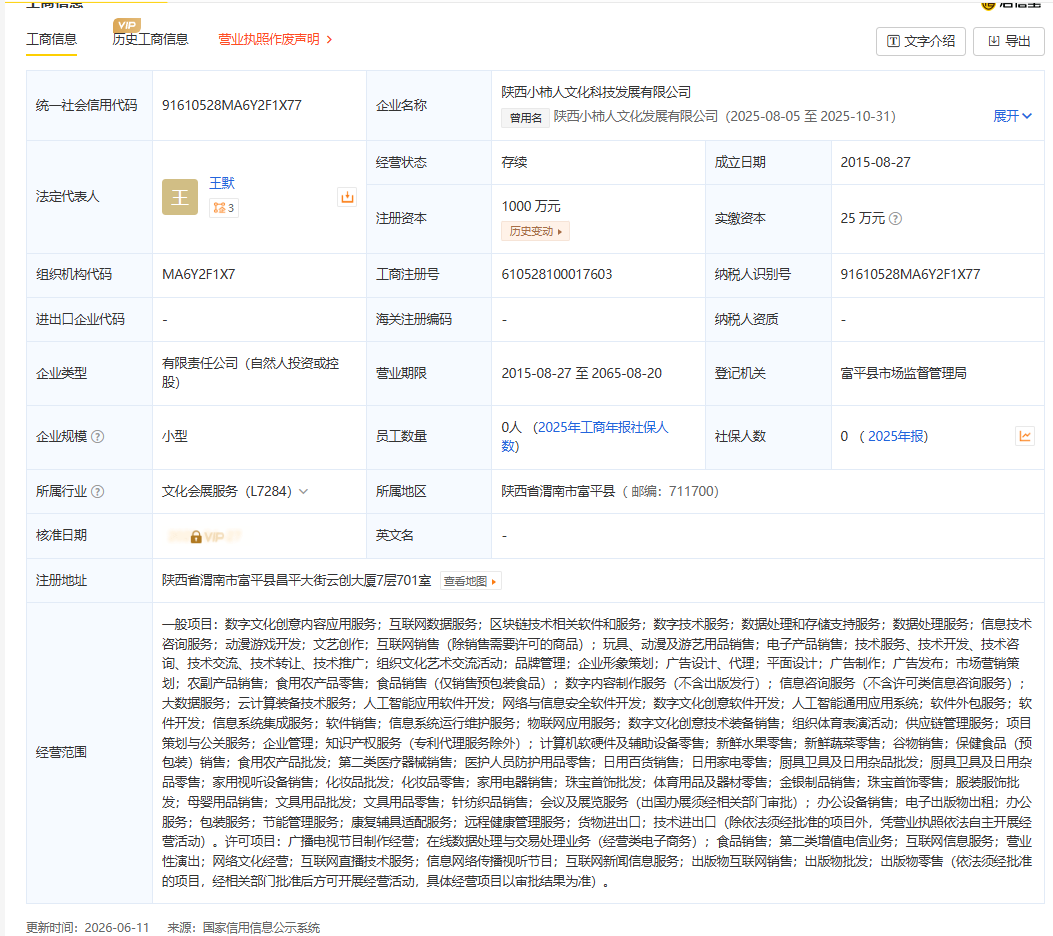Open legal representative 王默 profile link

pos(222,183)
